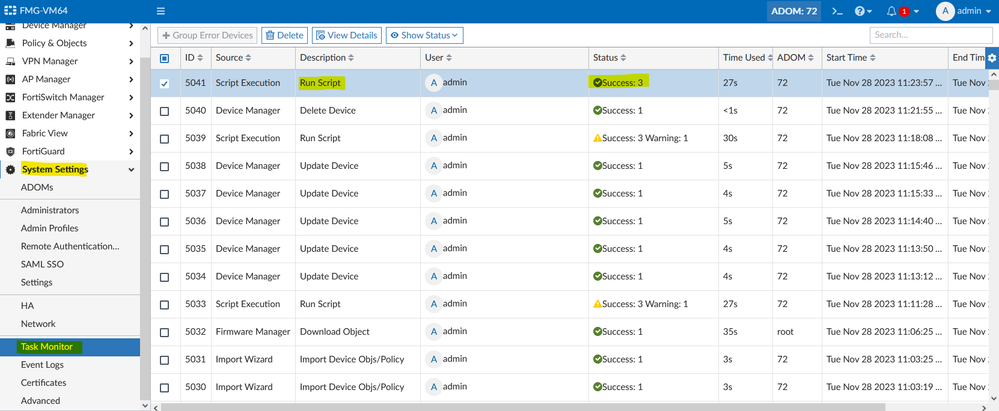
Task: Open the Show Status dropdown
Action: coord(424,35)
